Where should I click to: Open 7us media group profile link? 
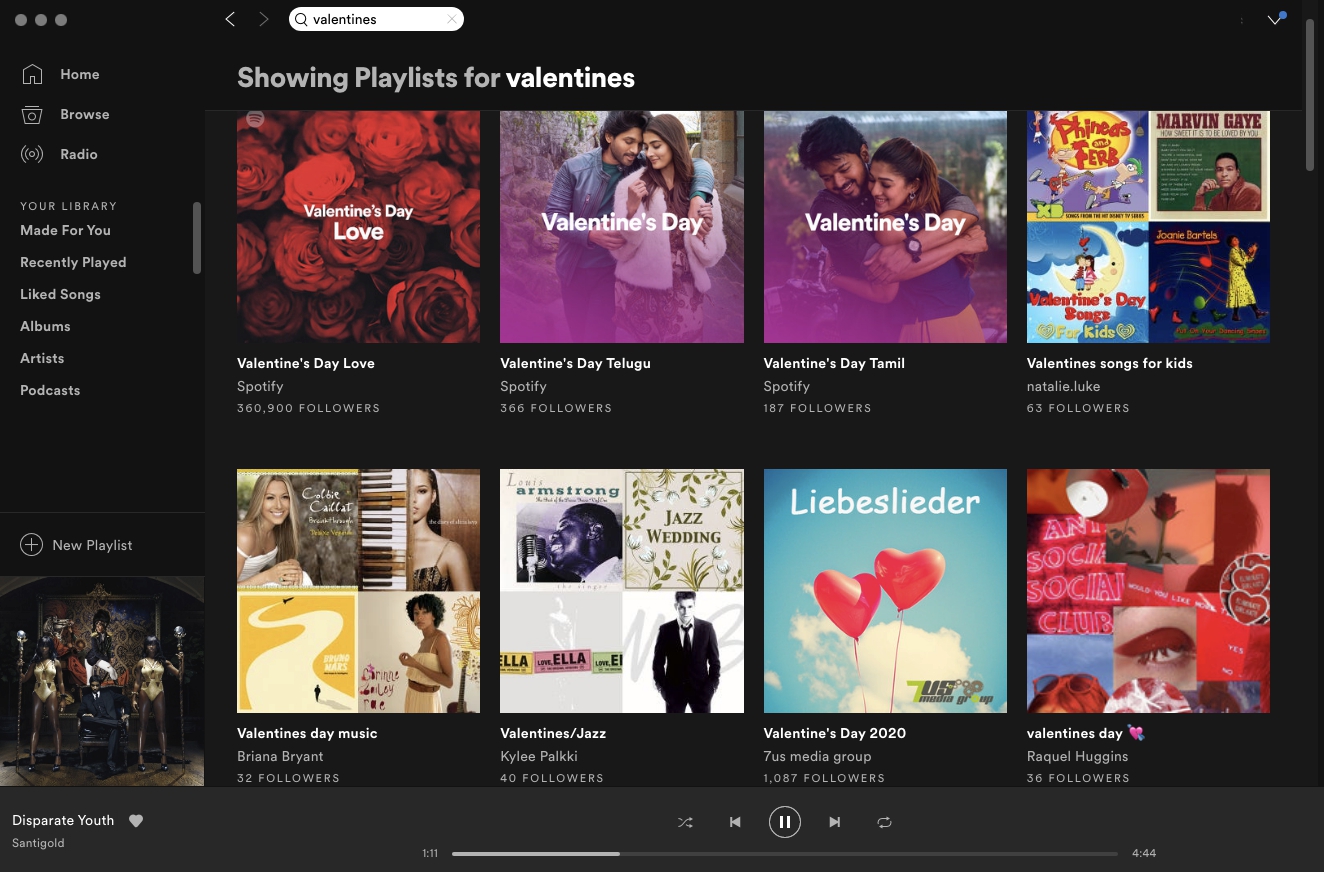pyautogui.click(x=817, y=756)
